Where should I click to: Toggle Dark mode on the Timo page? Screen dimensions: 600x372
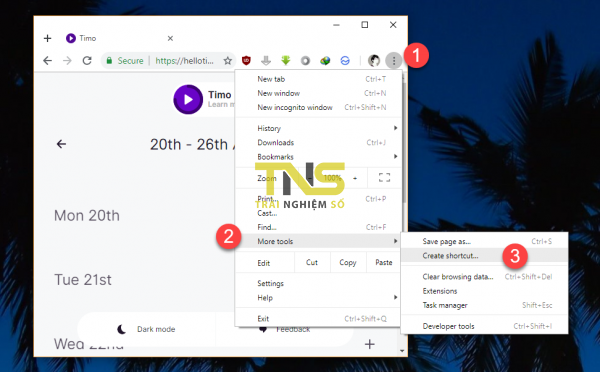pos(146,329)
